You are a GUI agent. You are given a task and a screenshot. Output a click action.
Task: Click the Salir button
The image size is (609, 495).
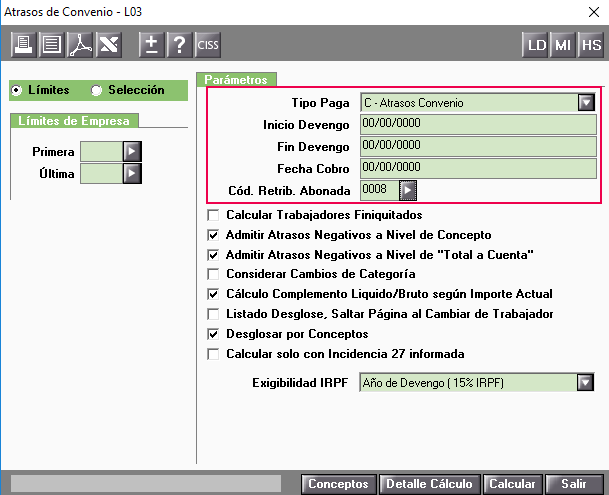click(x=574, y=484)
